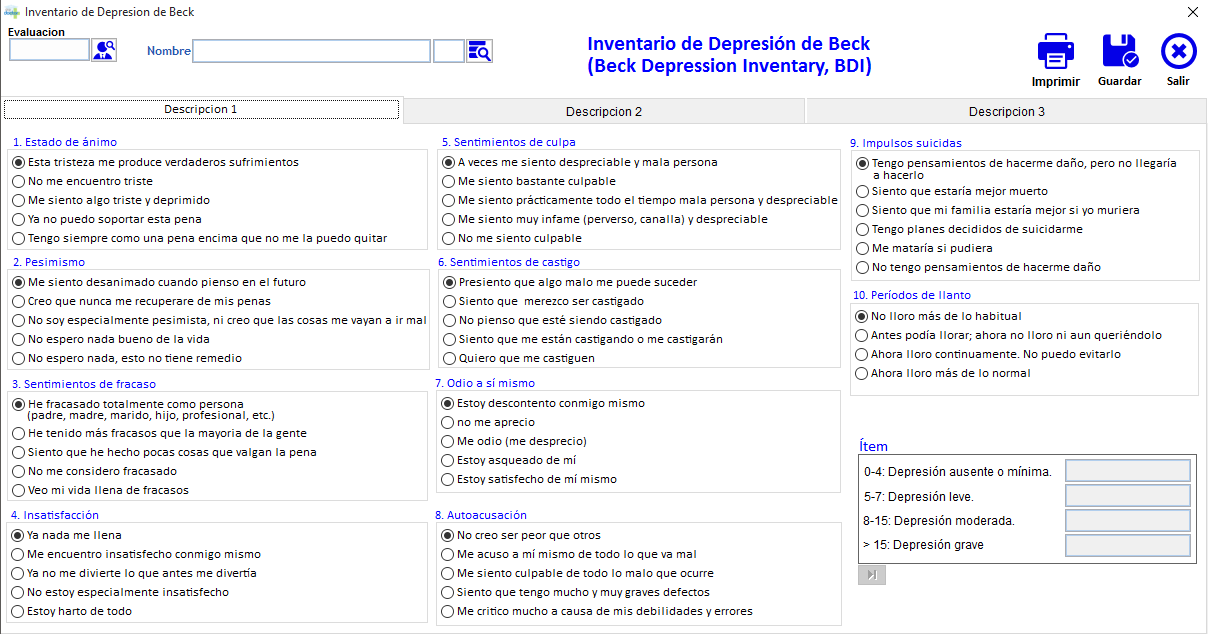Select 'Estoy satisfecho de mí mismo'

[x=529, y=479]
